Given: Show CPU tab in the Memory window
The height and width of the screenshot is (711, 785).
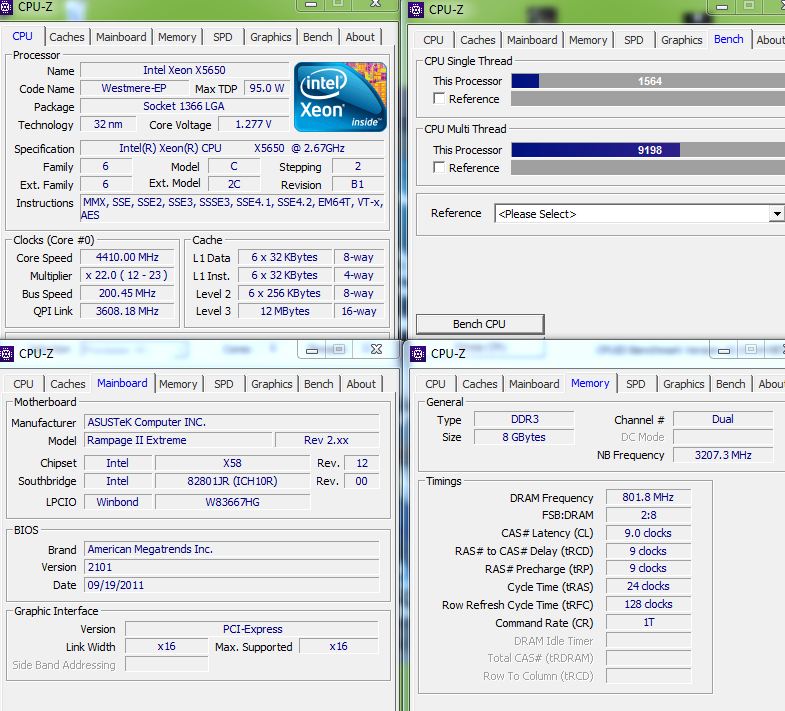Looking at the screenshot, I should tap(436, 384).
